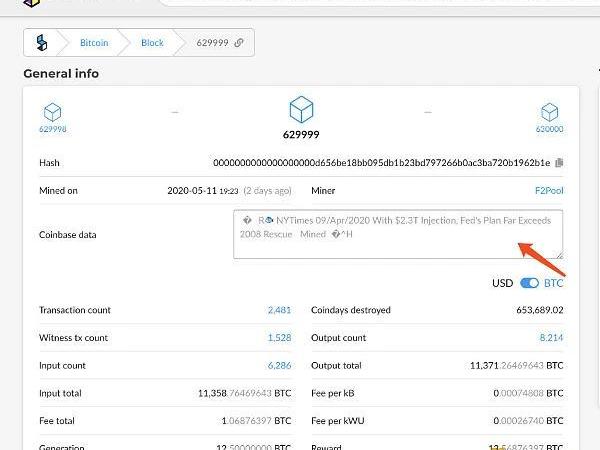Select the 629999 breadcrumb item
The image size is (600, 450).
tap(212, 43)
